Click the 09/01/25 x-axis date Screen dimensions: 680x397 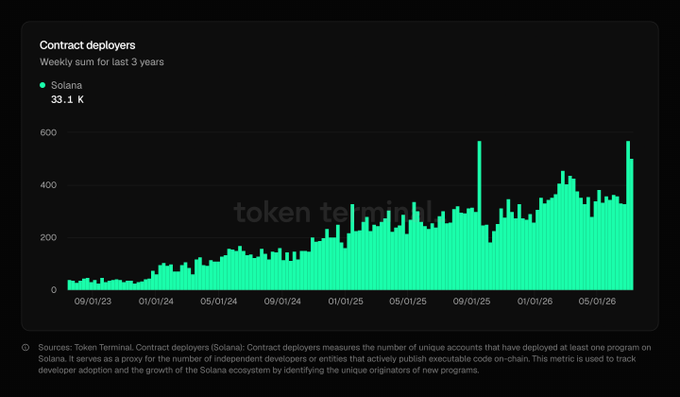[472, 301]
